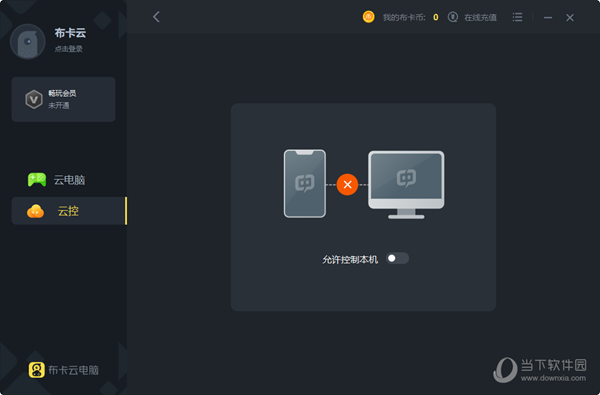Screen dimensions: 600x395
Task: Click the desktop monitor illustration
Action: [x=406, y=184]
